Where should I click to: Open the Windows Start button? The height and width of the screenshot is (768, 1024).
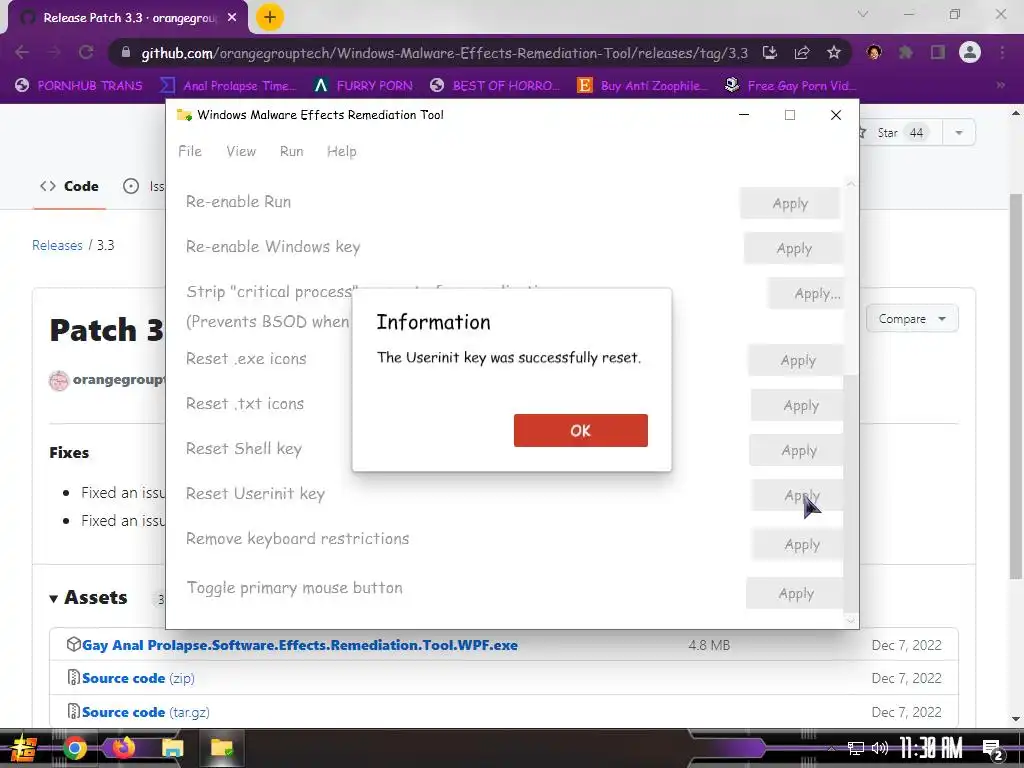24,748
